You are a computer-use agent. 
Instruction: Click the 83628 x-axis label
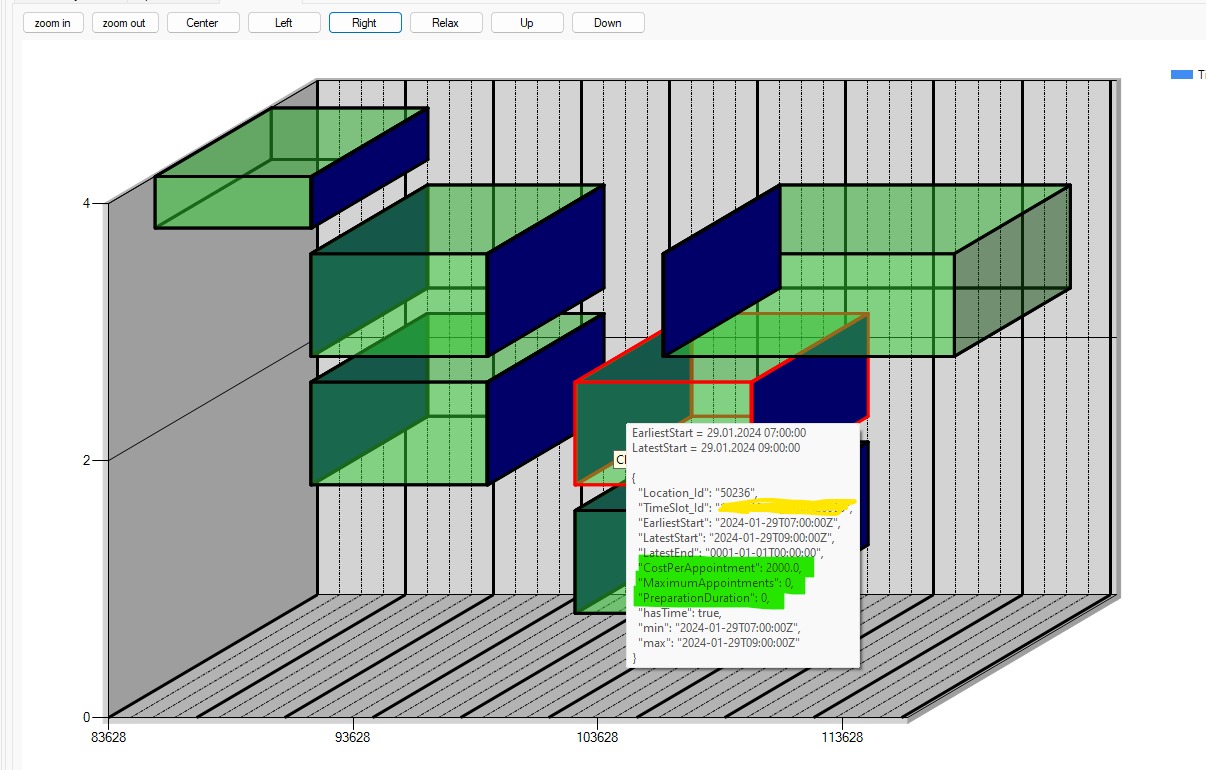(108, 738)
